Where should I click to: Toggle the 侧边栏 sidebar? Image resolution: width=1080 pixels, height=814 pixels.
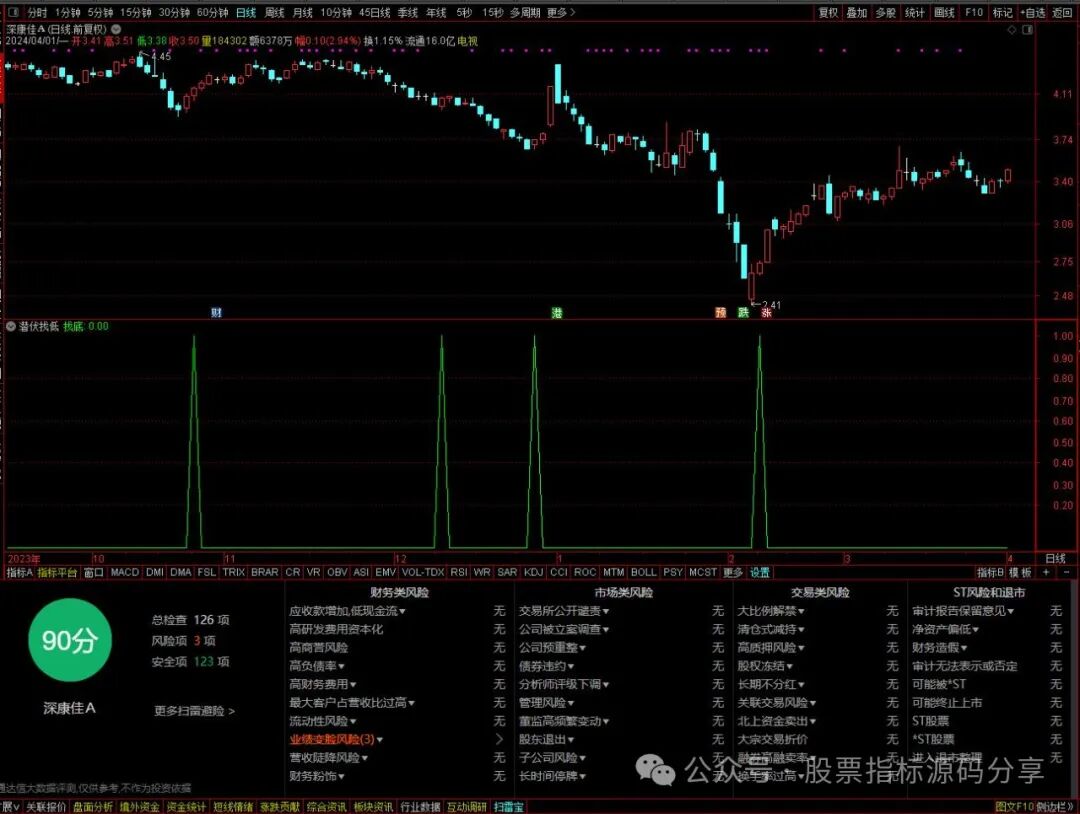pos(1054,806)
